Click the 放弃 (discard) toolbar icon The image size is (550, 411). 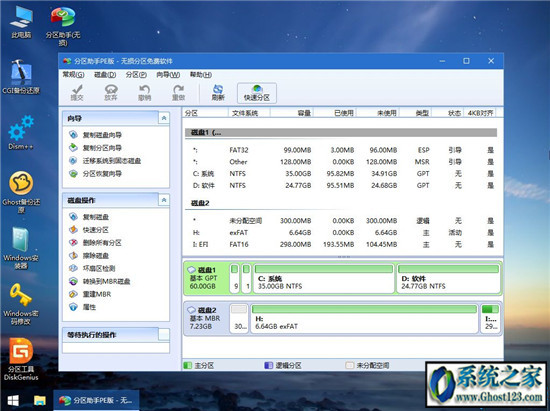pyautogui.click(x=111, y=93)
